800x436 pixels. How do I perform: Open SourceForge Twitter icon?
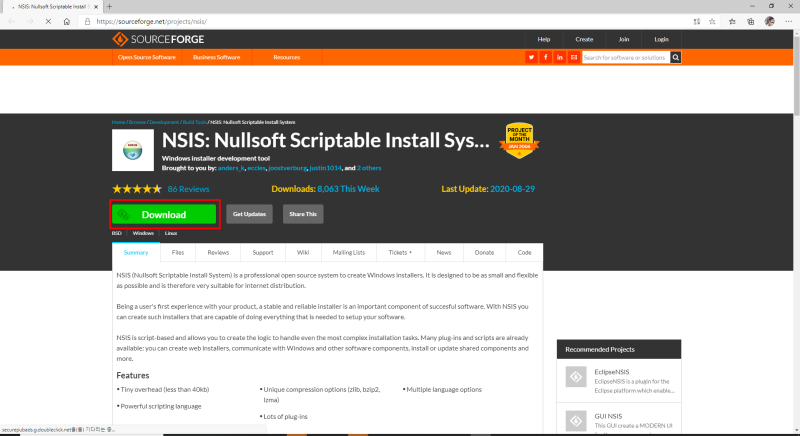pos(531,57)
